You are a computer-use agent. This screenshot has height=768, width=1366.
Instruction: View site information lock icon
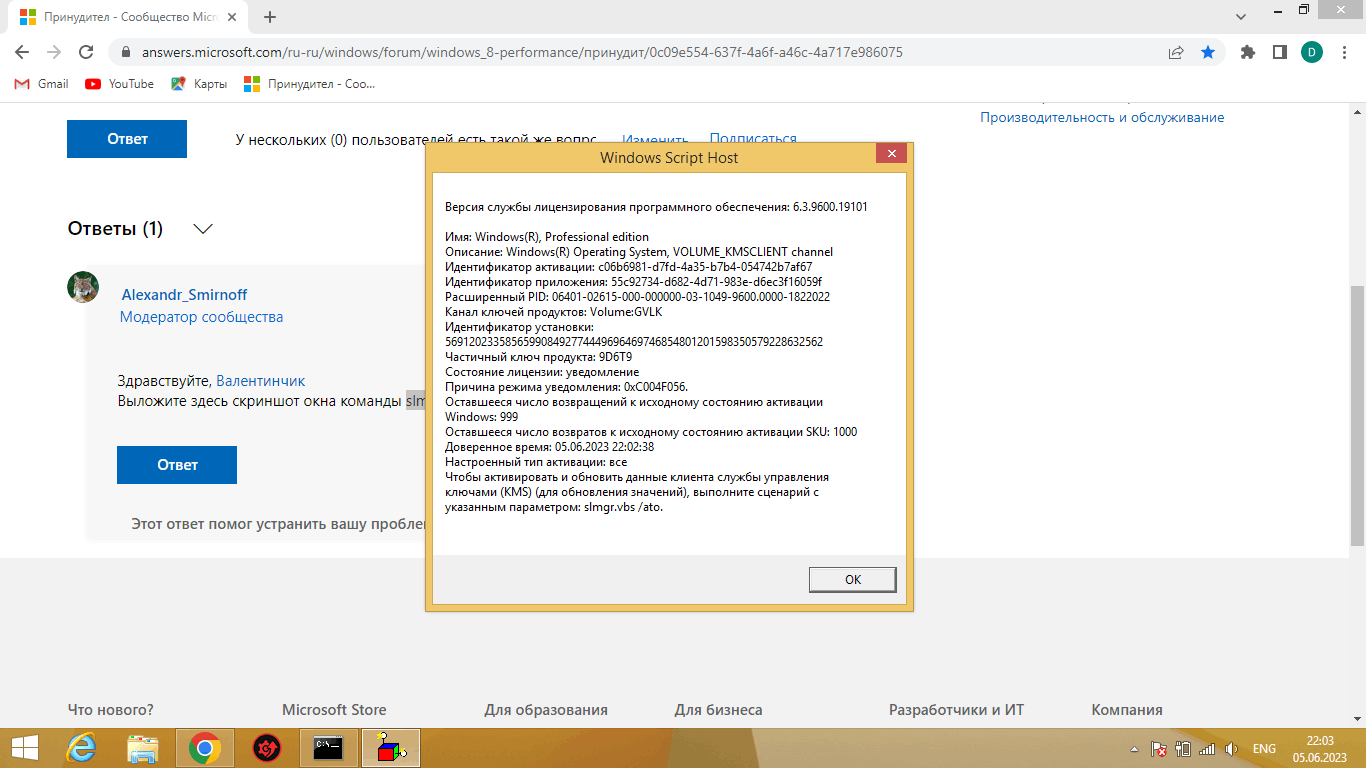click(126, 52)
